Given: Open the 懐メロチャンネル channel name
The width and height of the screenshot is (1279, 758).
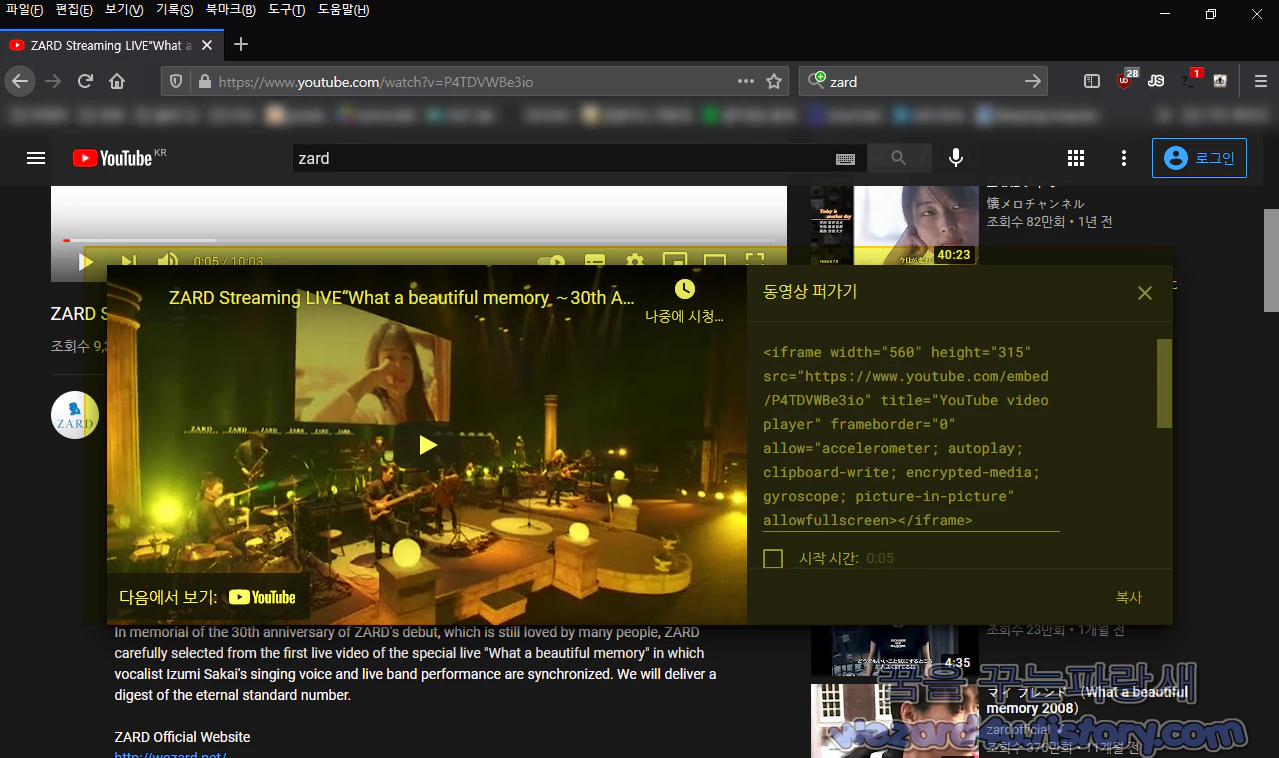Looking at the screenshot, I should (1035, 203).
